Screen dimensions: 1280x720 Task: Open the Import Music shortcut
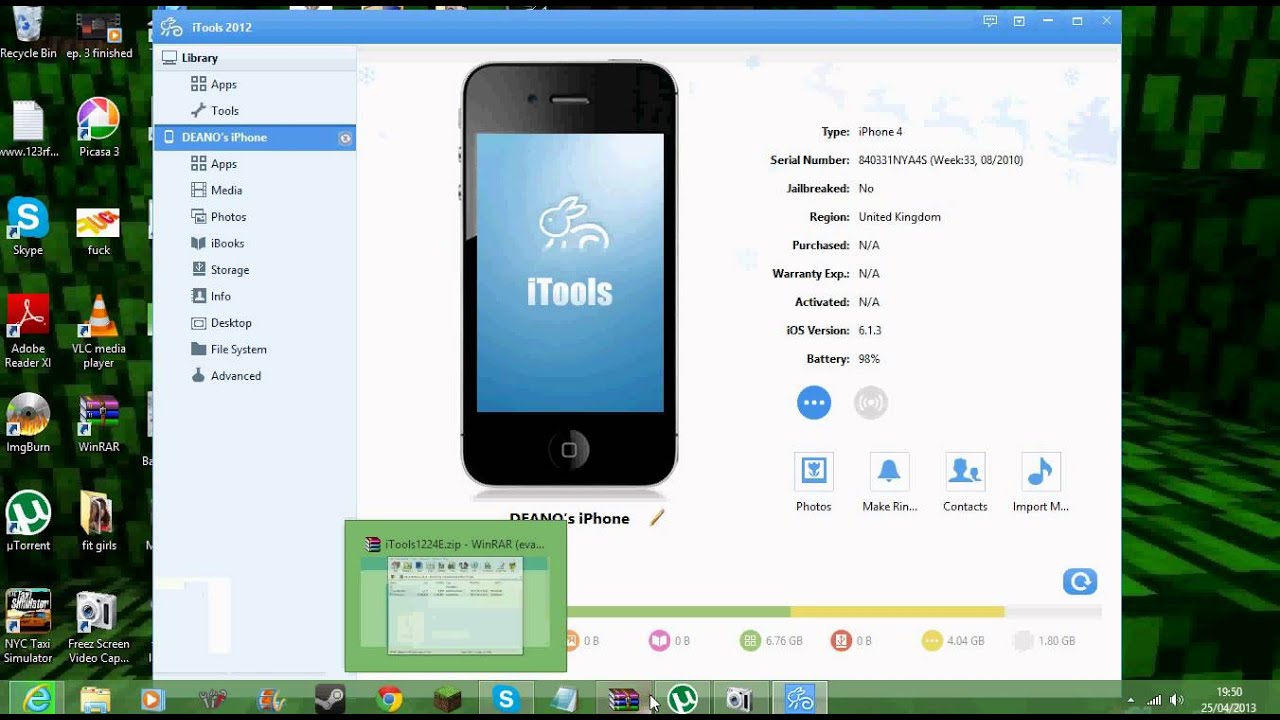(x=1041, y=471)
